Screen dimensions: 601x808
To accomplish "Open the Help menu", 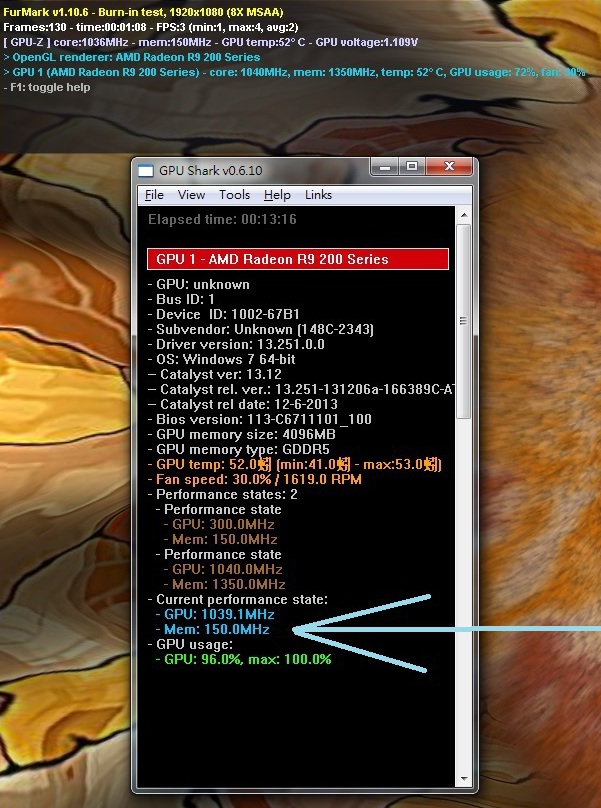I will click(x=277, y=195).
